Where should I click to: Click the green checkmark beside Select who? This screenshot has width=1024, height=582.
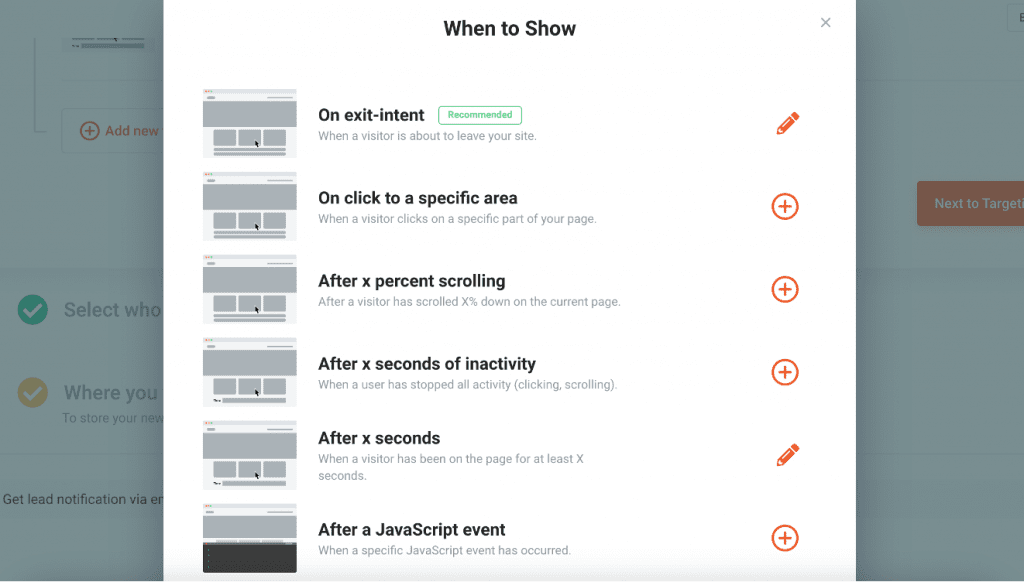click(x=33, y=310)
